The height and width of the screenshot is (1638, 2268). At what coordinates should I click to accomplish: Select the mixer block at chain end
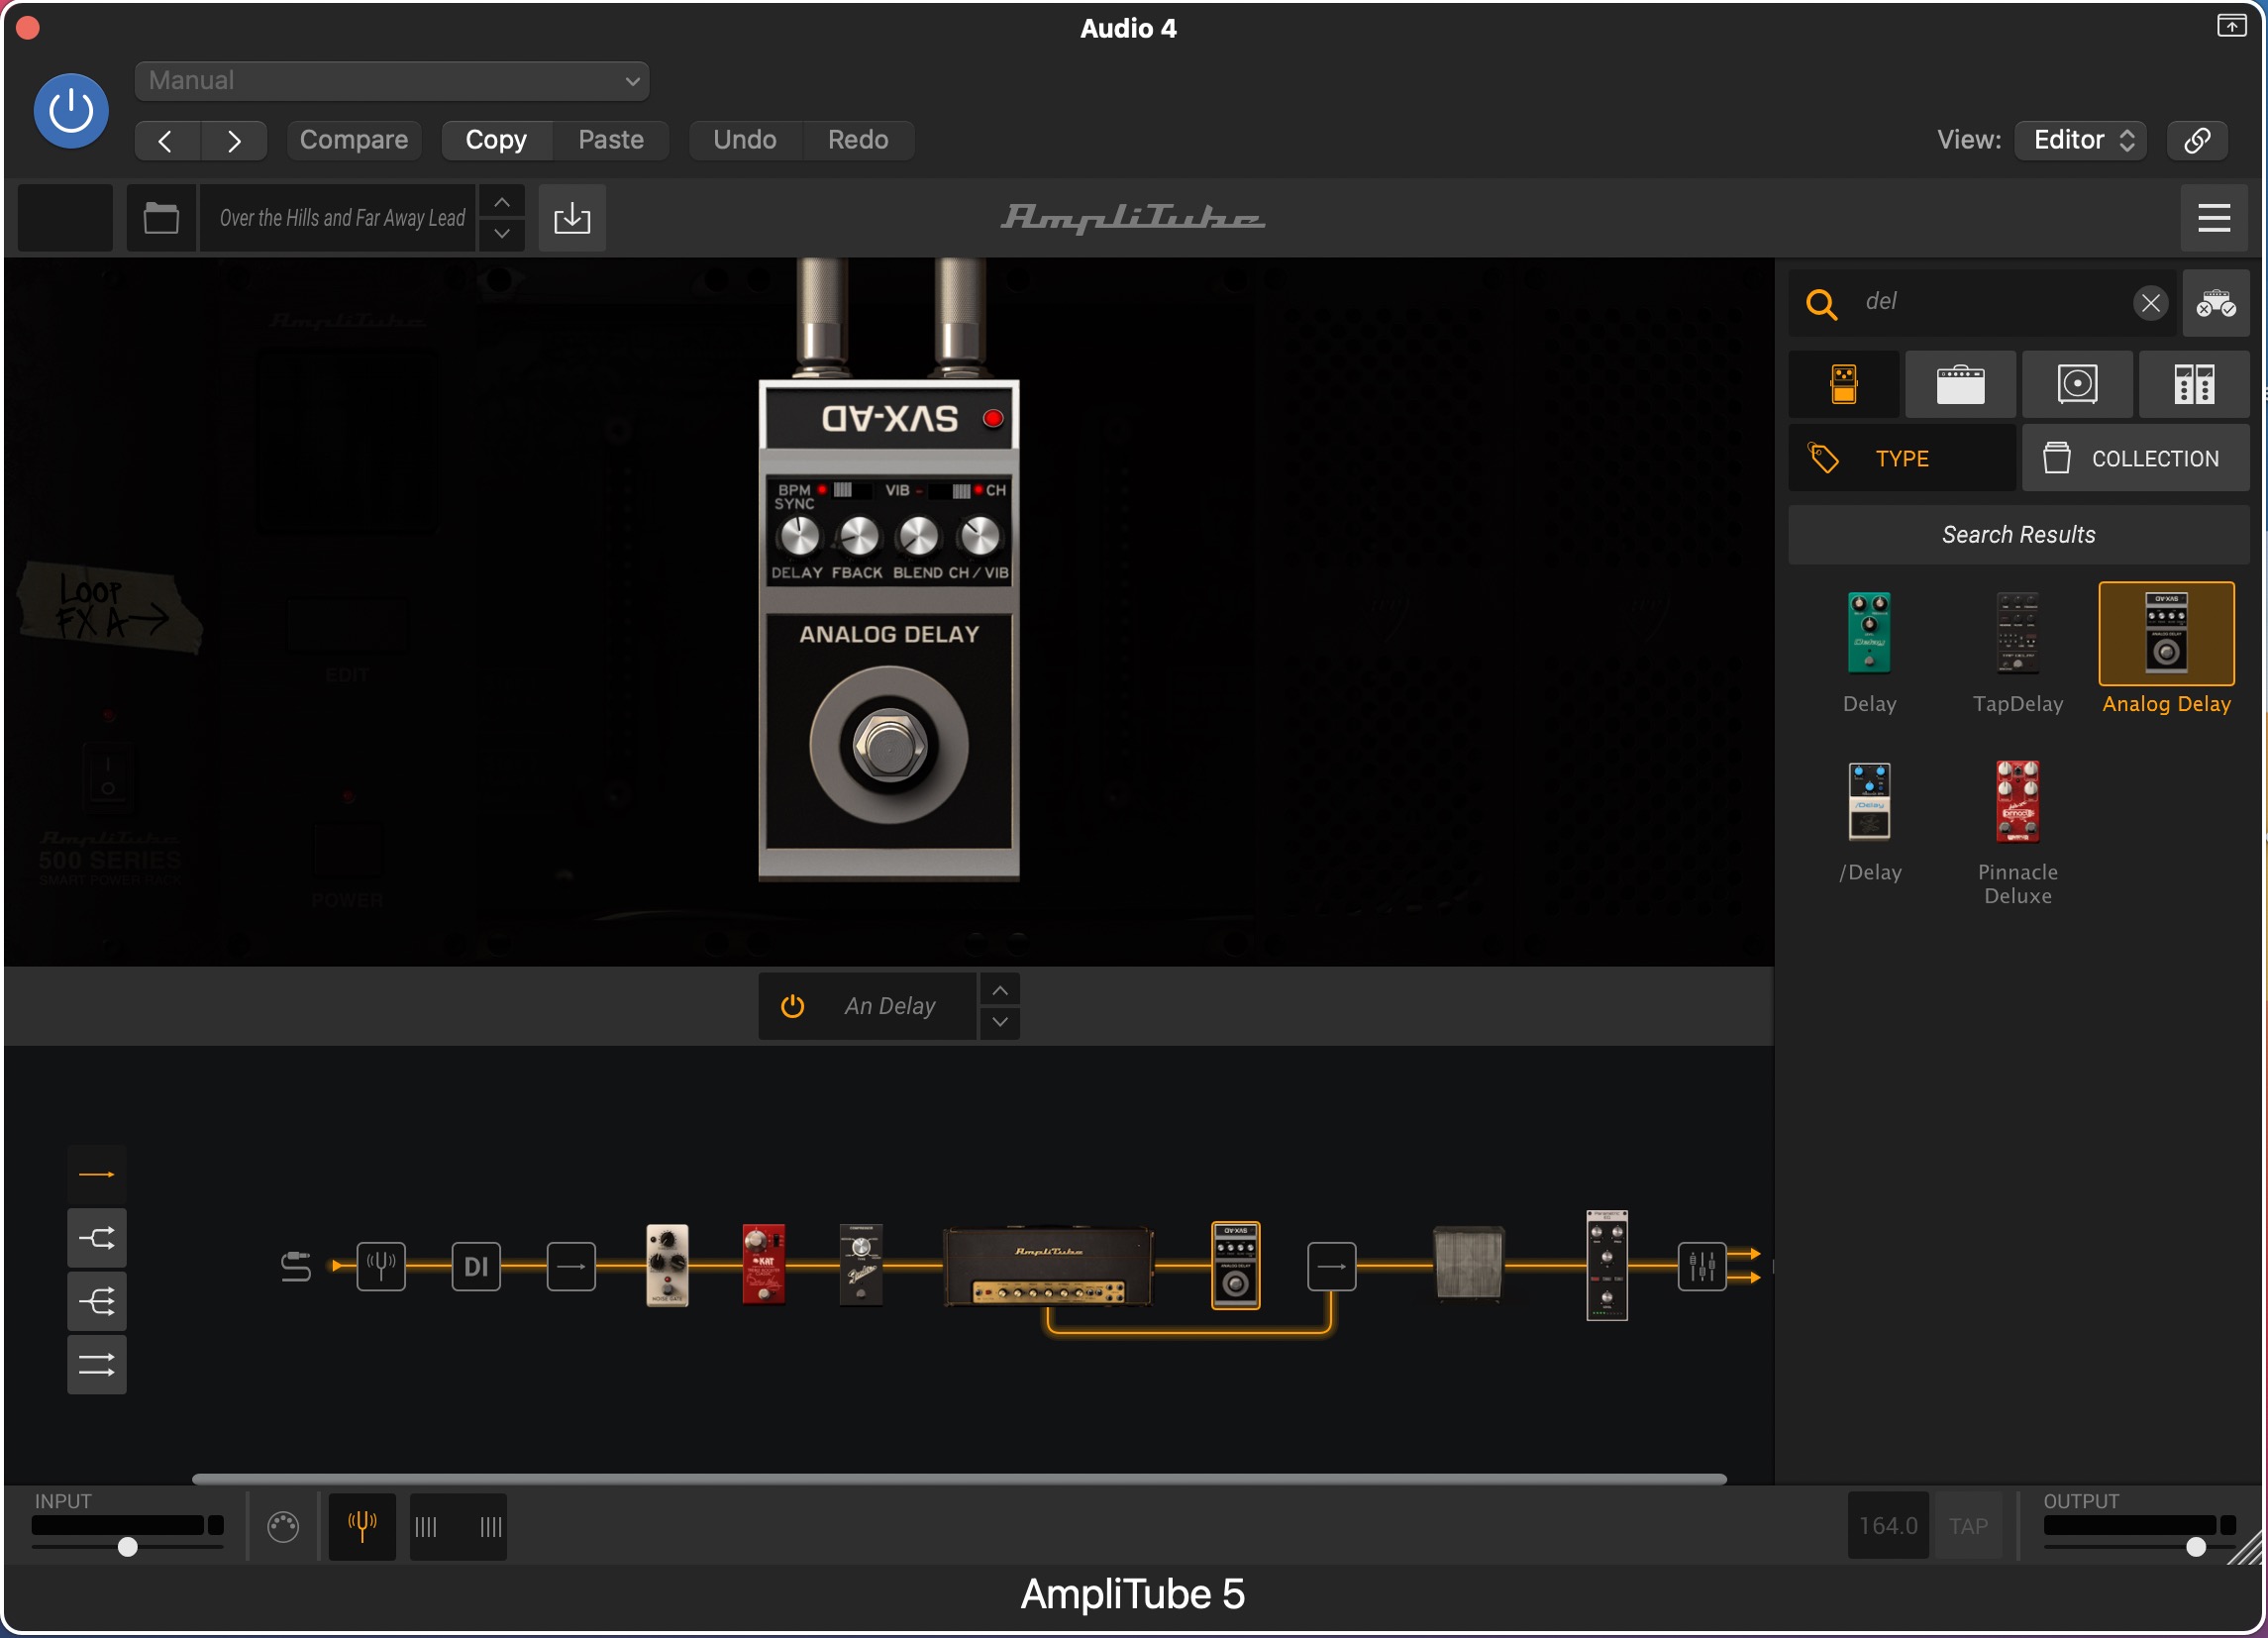pyautogui.click(x=1702, y=1266)
